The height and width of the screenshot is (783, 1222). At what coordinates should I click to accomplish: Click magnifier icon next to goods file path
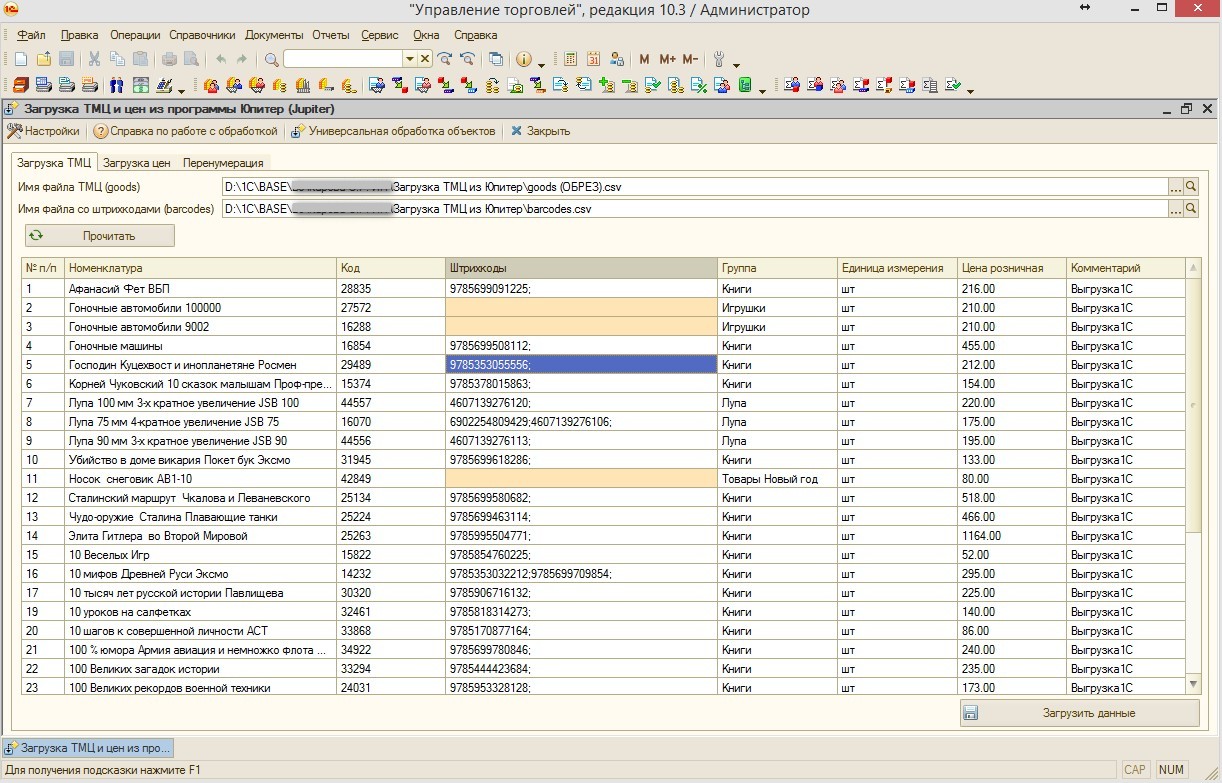click(1191, 186)
